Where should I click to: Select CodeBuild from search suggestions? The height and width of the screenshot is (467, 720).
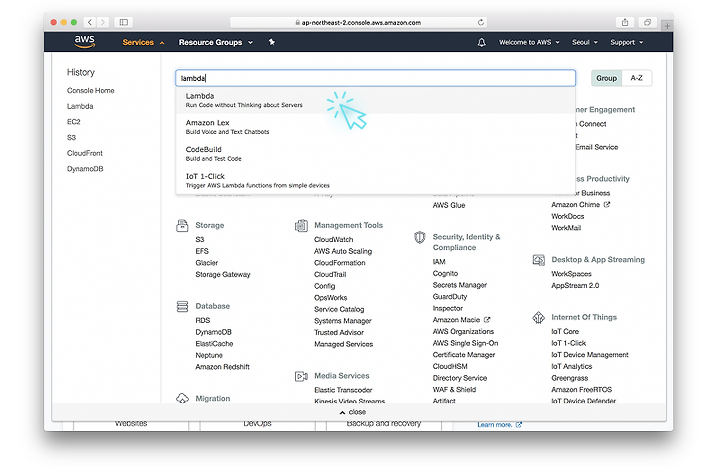(x=376, y=154)
